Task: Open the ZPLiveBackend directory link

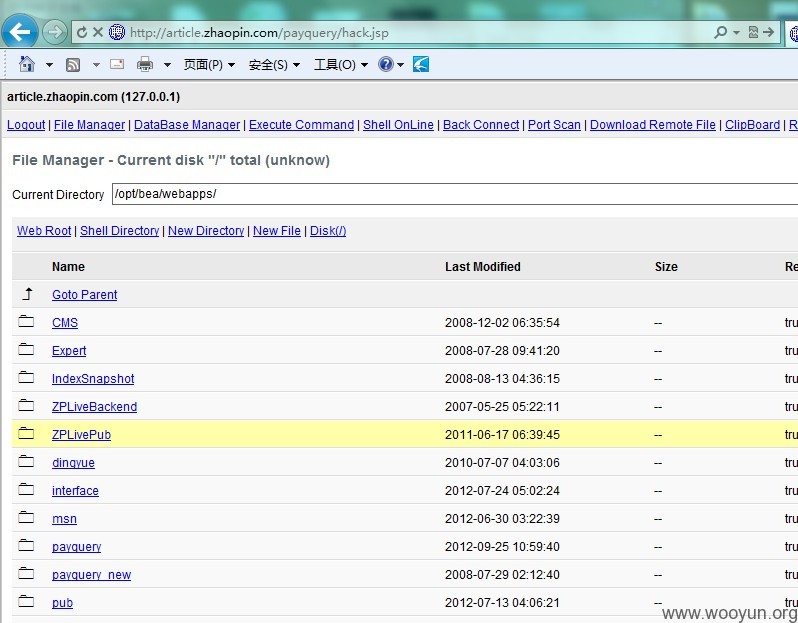Action: (x=94, y=407)
